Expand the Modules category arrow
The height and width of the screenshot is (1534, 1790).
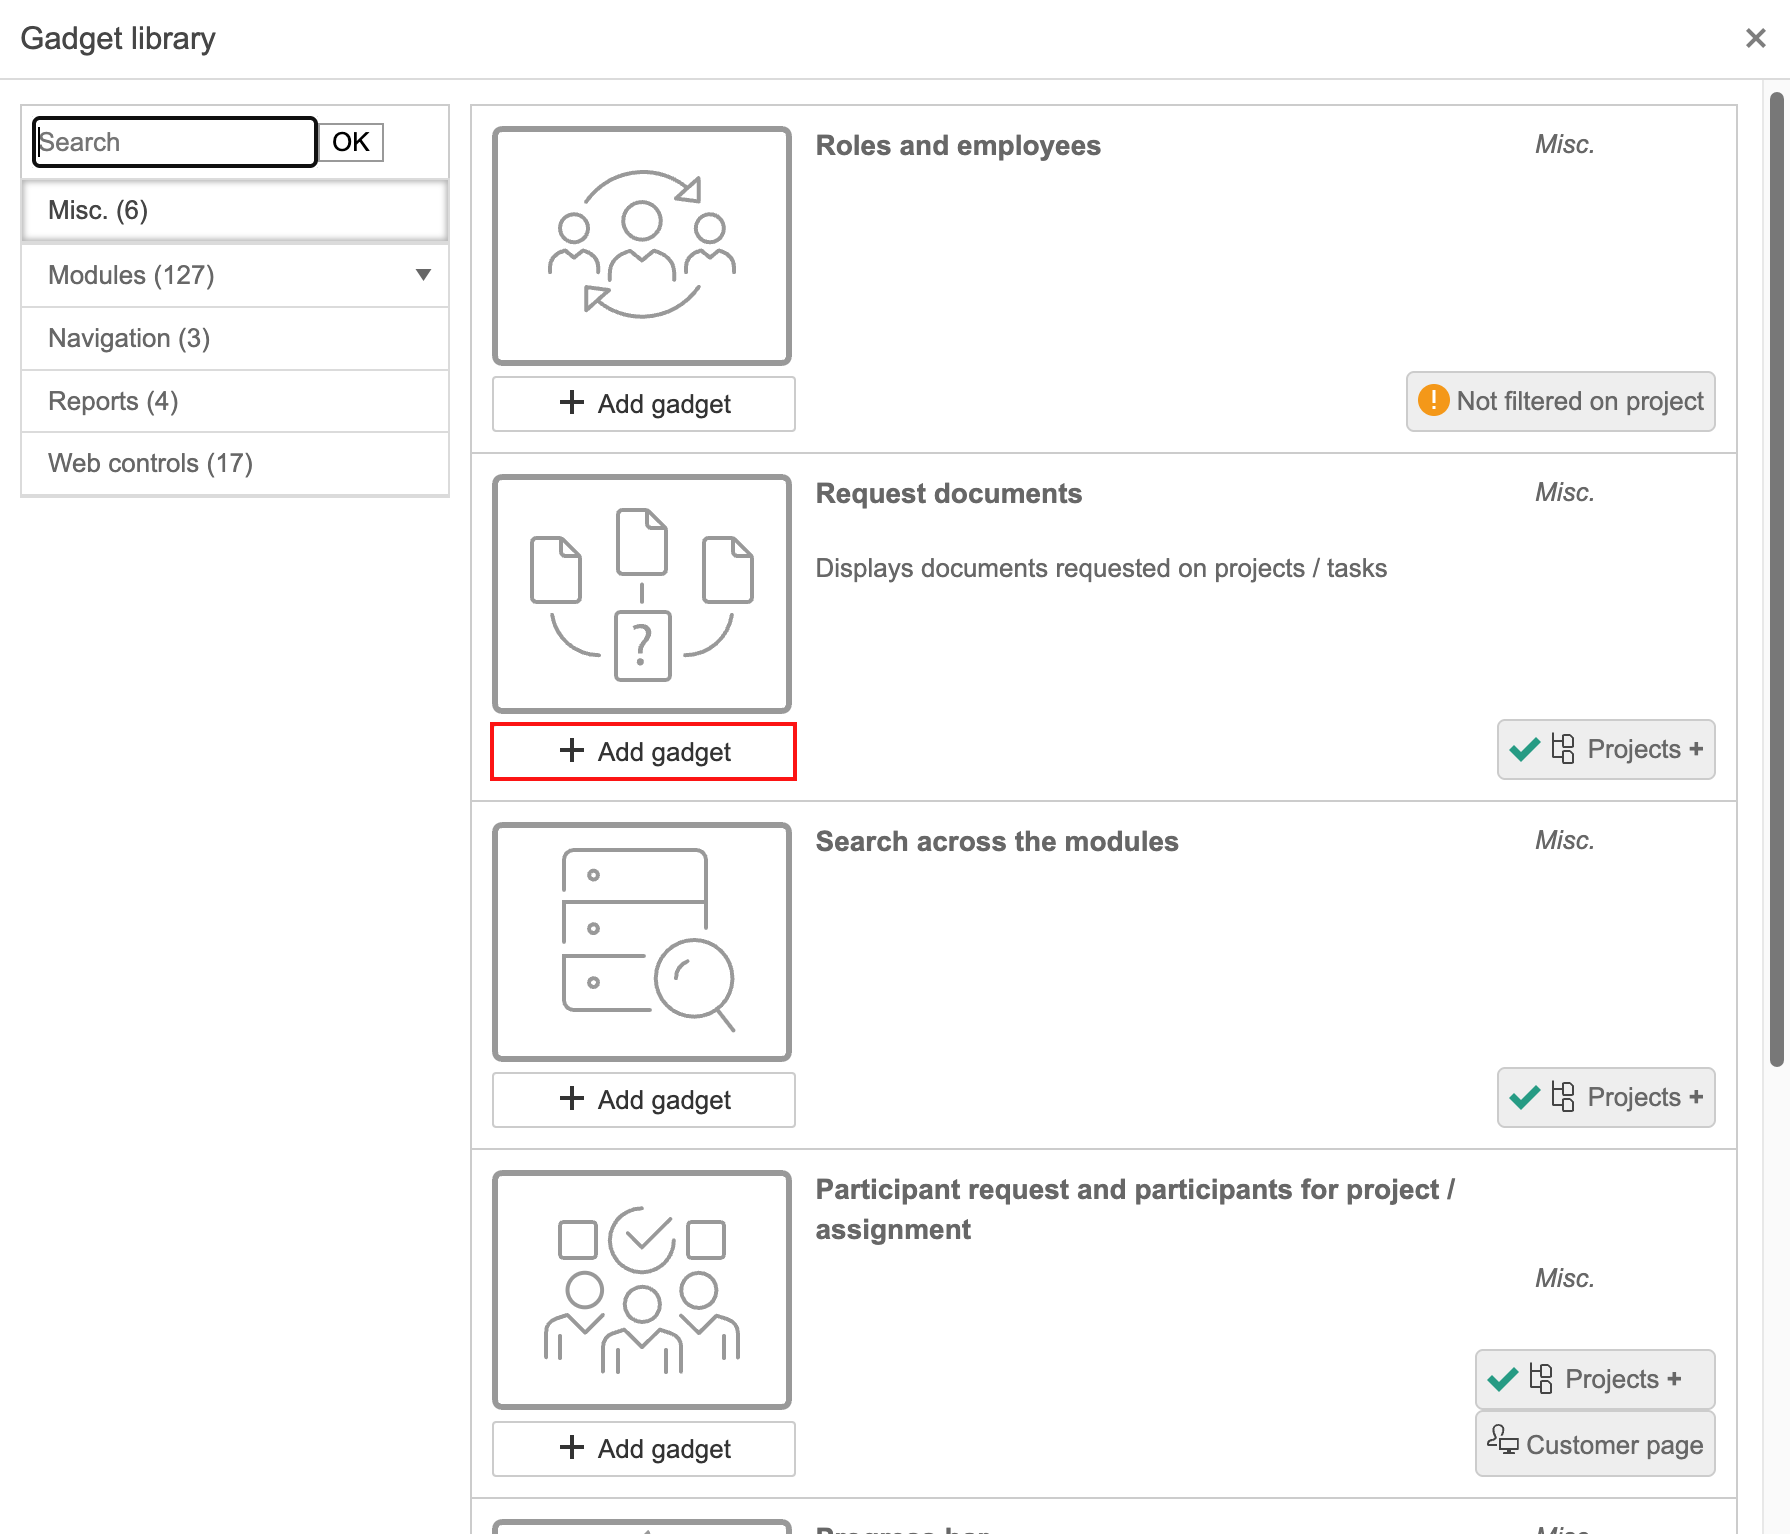(423, 275)
